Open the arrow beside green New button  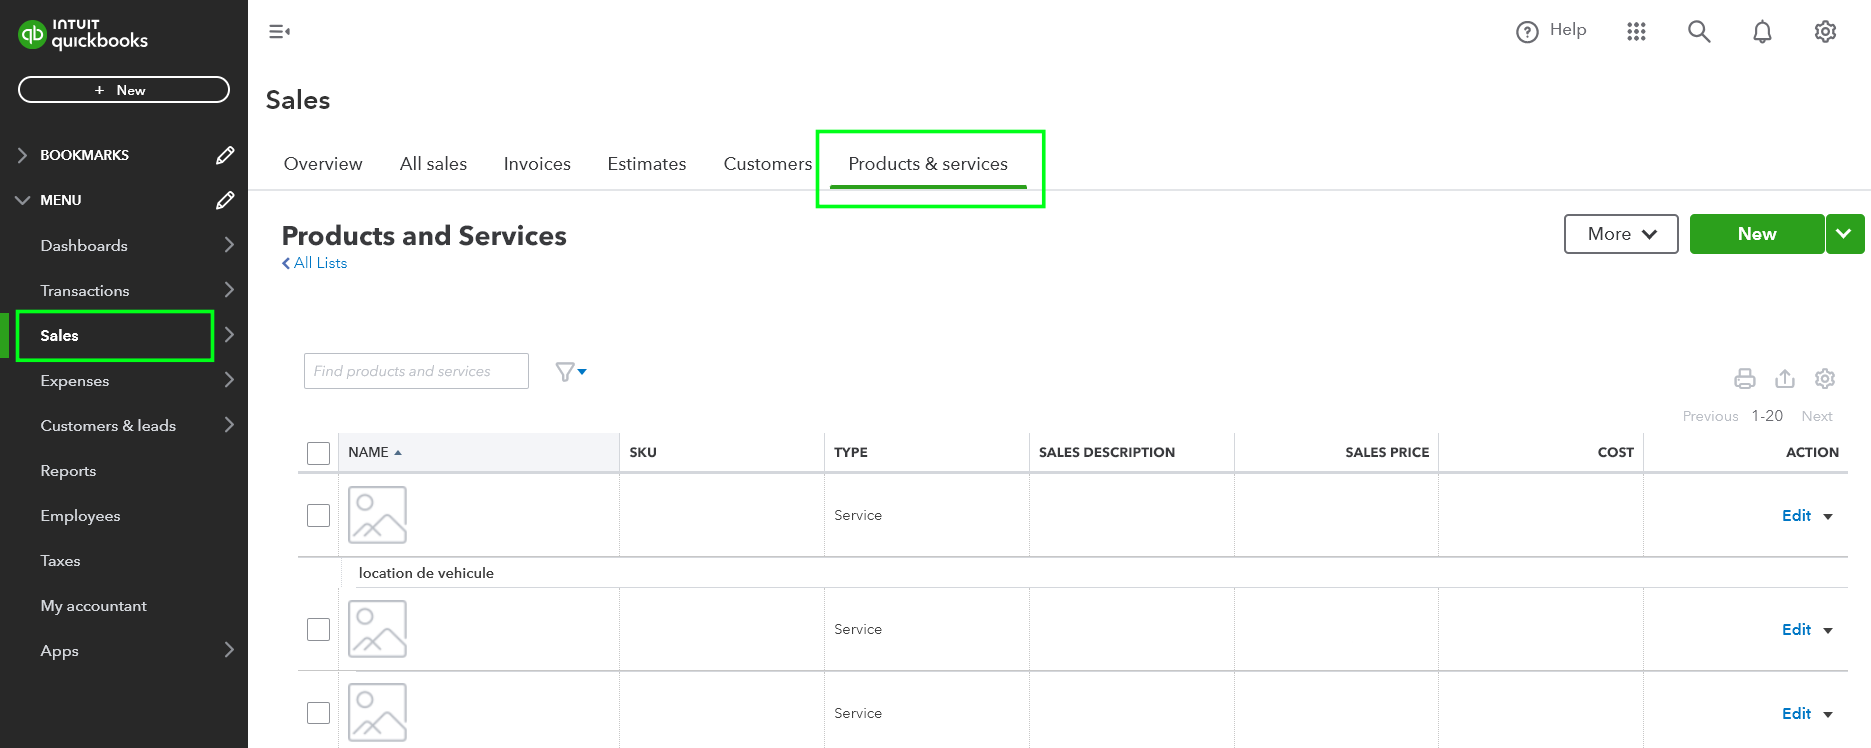tap(1844, 234)
